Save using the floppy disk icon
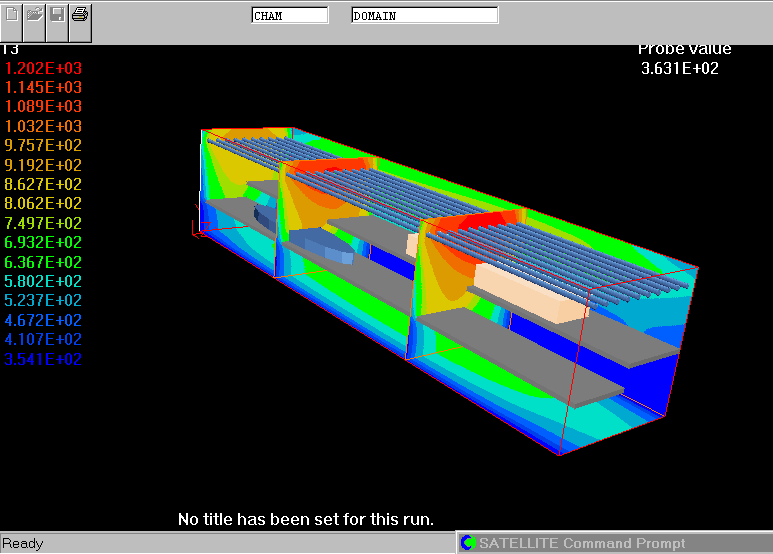The width and height of the screenshot is (773, 554). 58,15
